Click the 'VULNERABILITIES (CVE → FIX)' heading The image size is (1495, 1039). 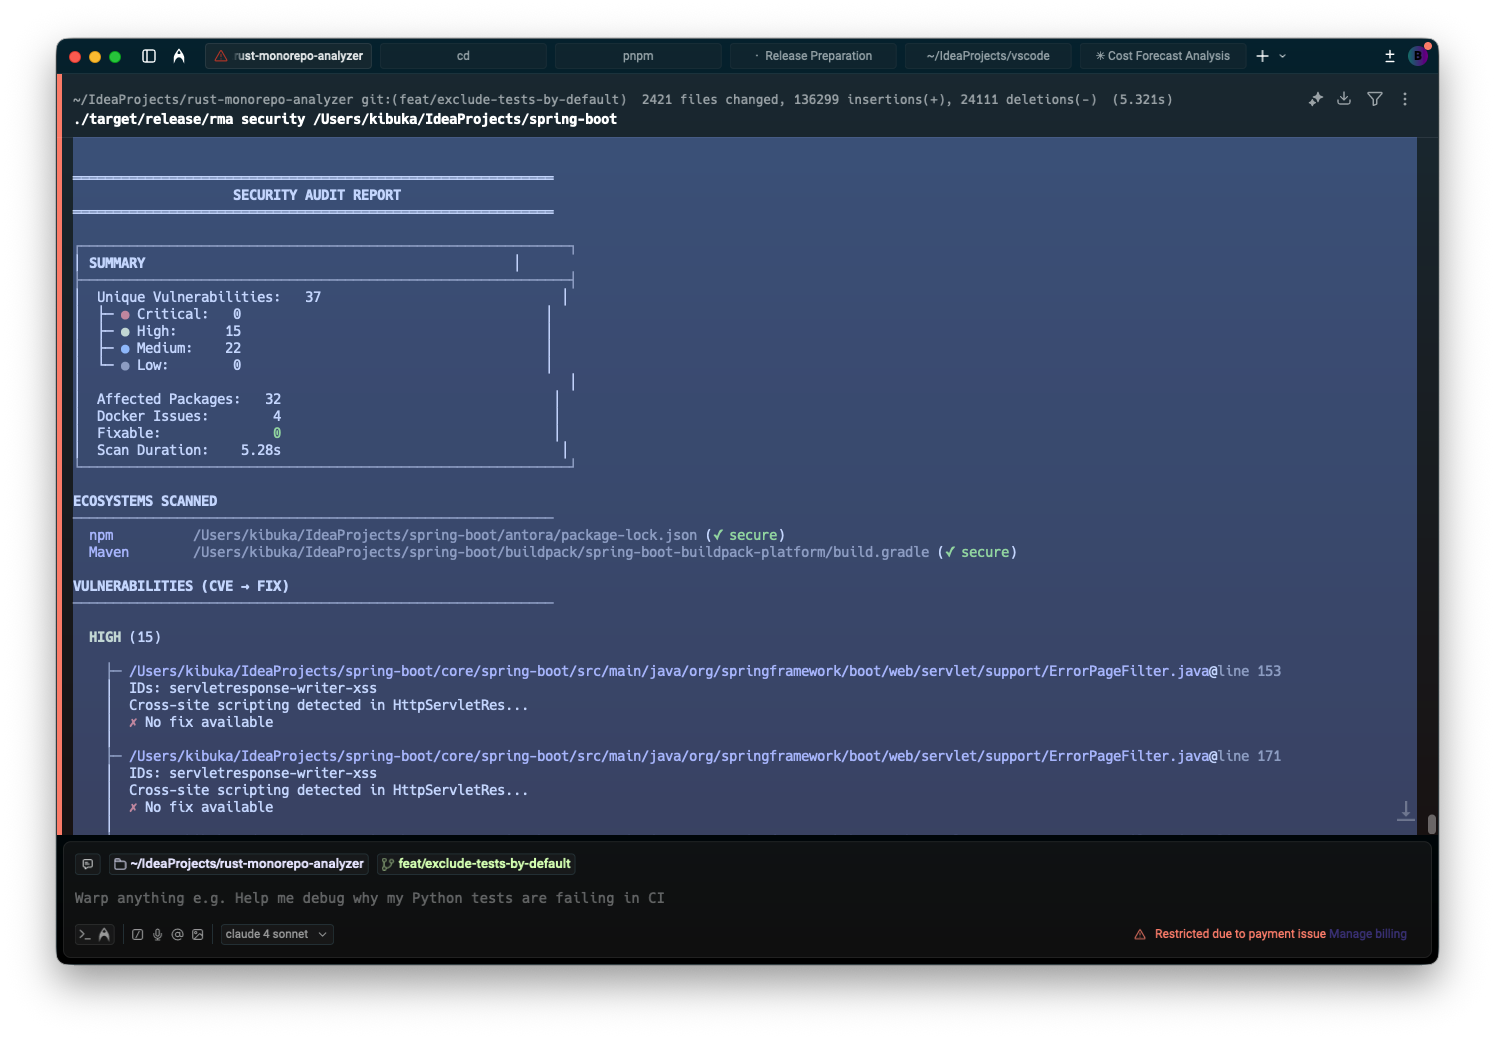click(x=181, y=586)
